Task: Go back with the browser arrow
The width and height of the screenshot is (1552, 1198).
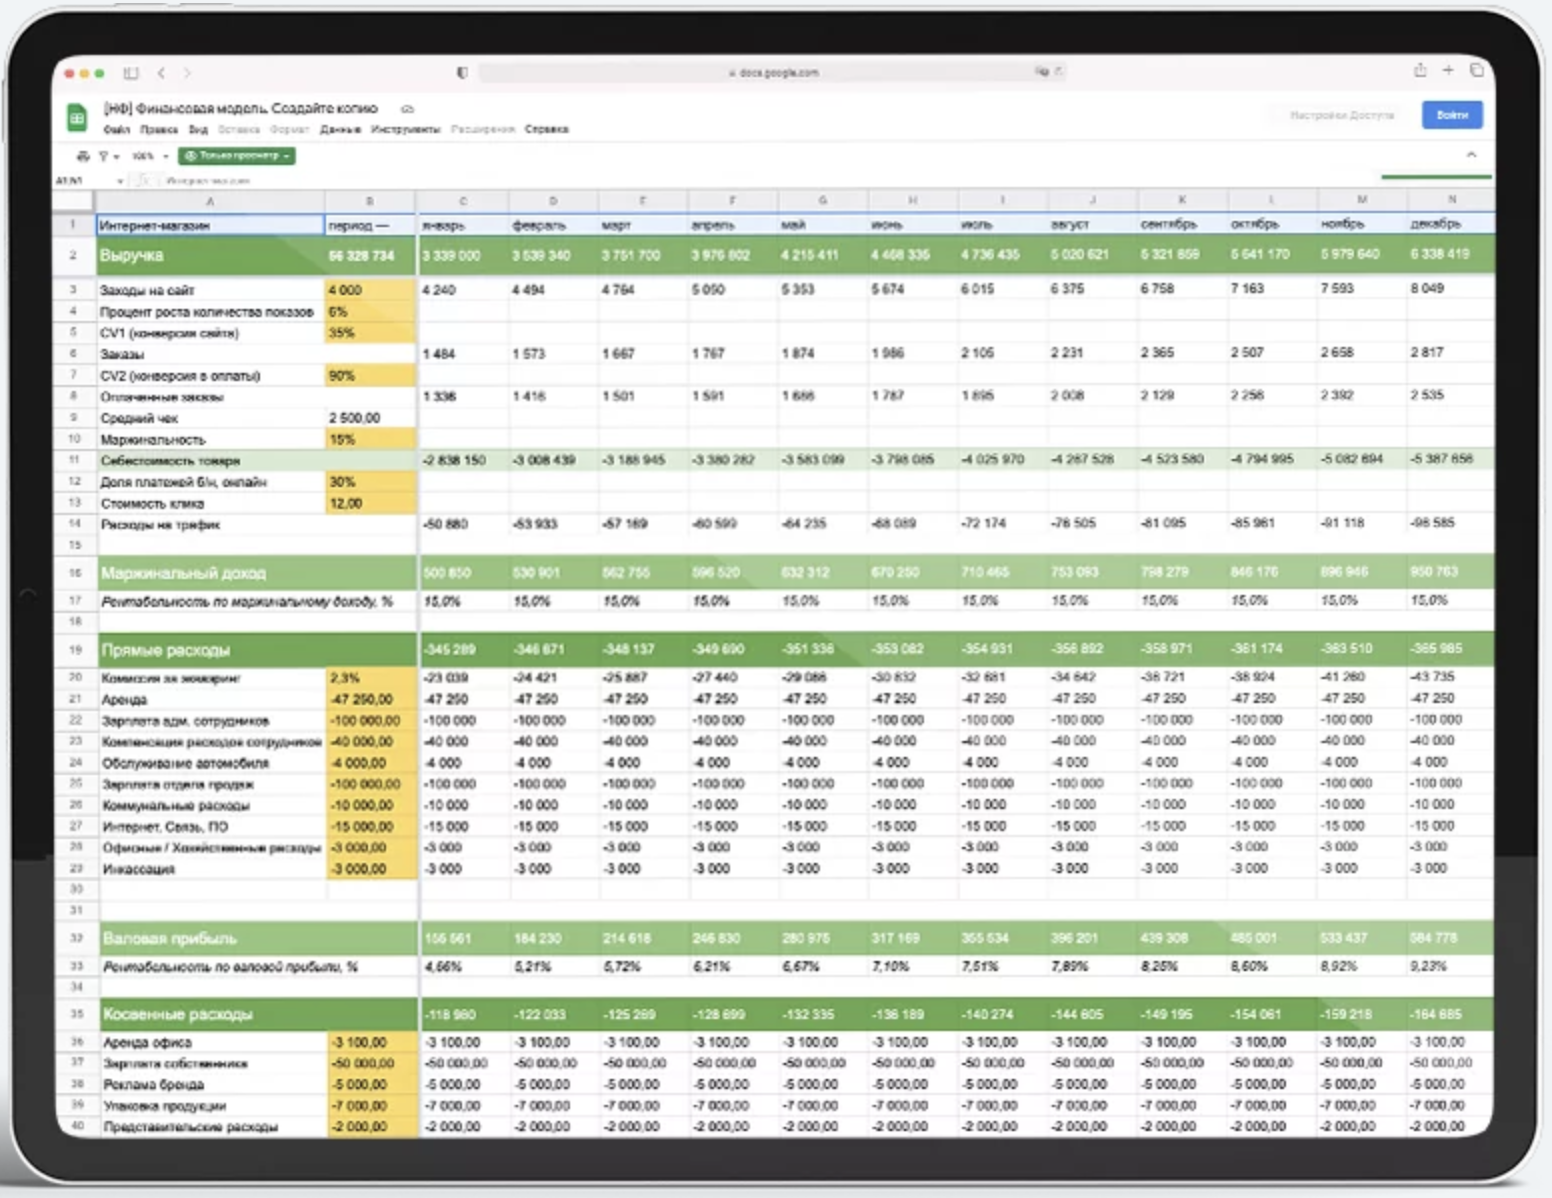Action: click(x=161, y=73)
